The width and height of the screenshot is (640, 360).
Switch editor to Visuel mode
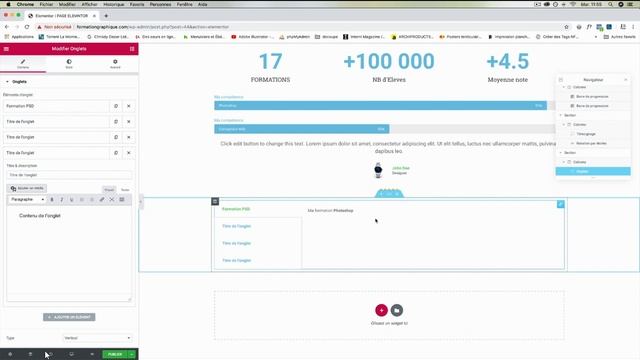(x=109, y=190)
